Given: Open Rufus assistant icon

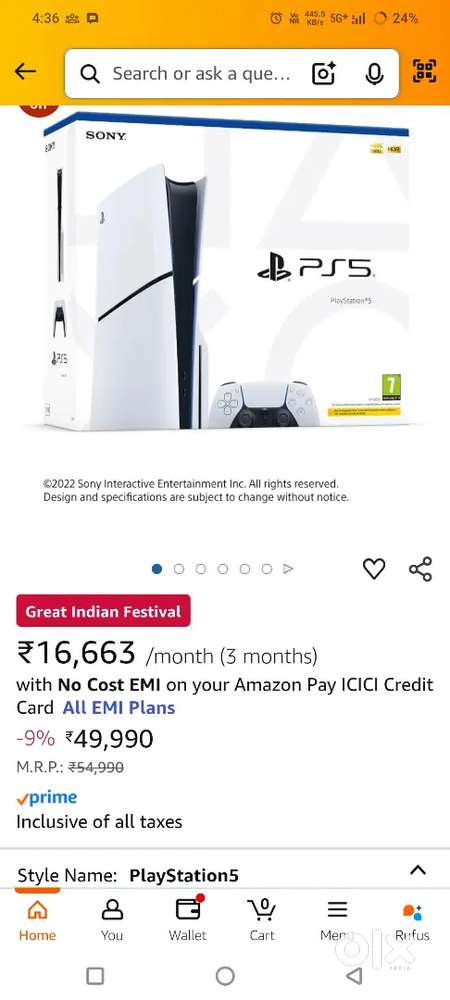Looking at the screenshot, I should pos(412,920).
